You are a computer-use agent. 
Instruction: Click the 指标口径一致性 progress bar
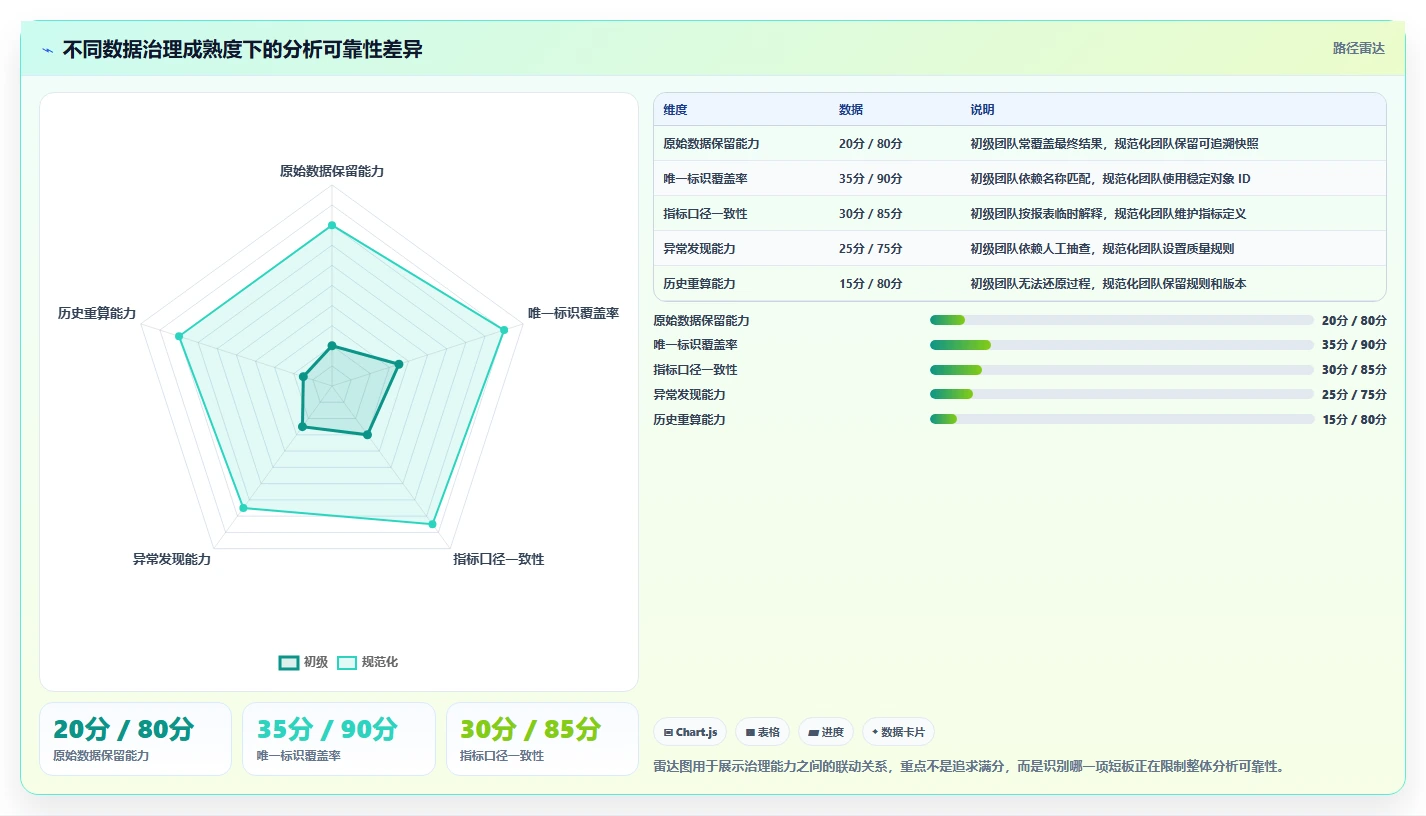pos(1121,370)
